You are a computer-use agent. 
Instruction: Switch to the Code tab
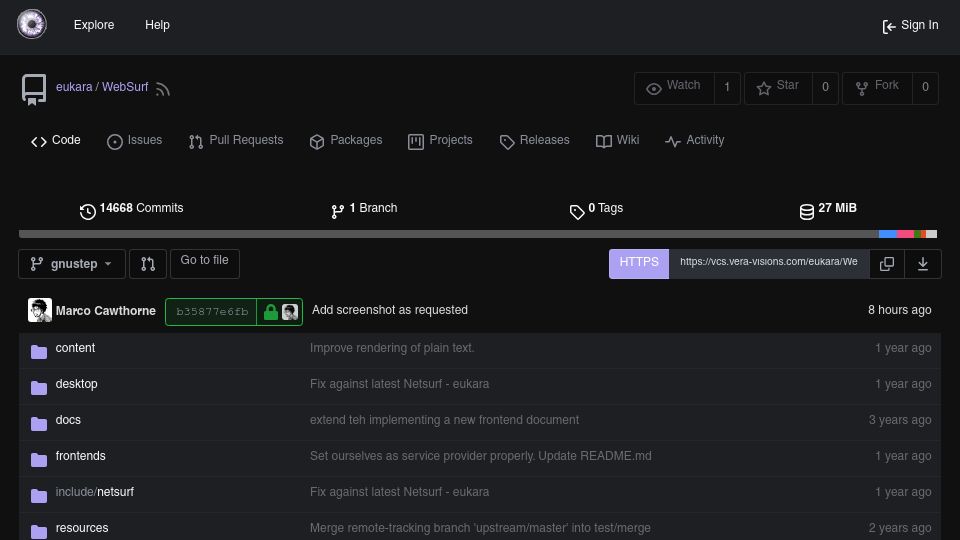(56, 141)
